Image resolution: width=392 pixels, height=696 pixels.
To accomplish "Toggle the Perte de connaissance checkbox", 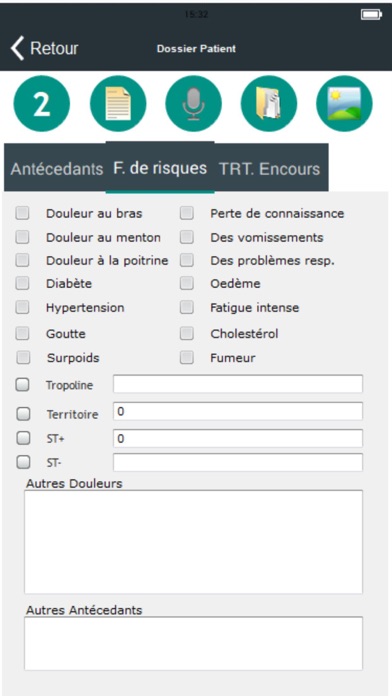I will 187,214.
